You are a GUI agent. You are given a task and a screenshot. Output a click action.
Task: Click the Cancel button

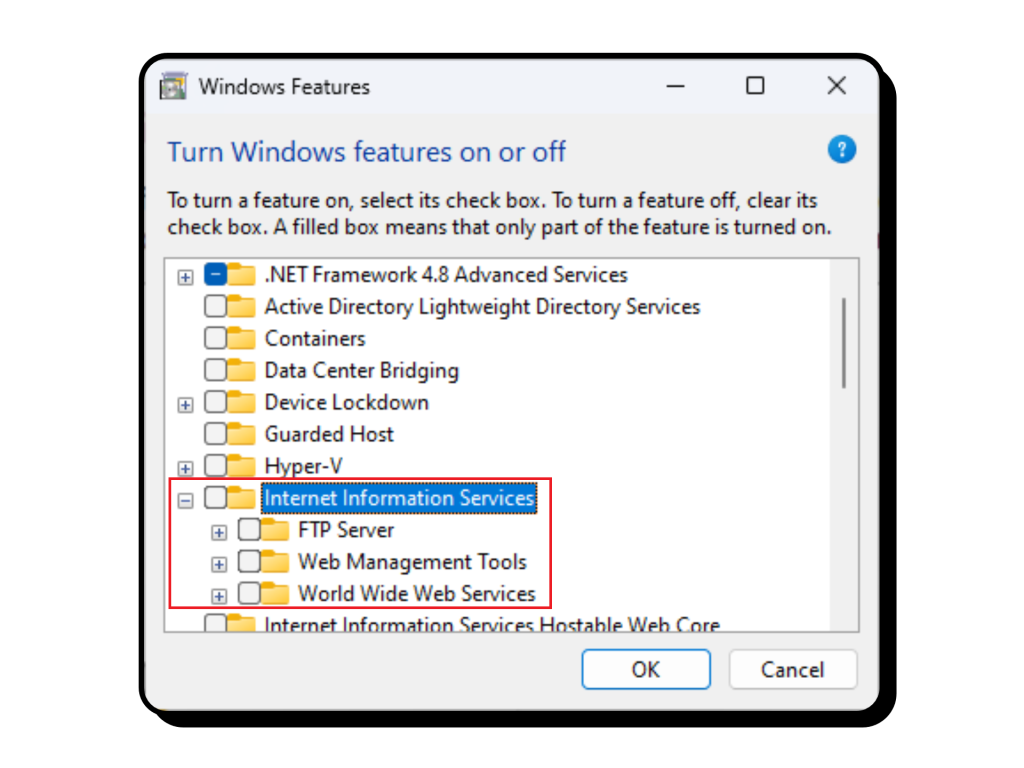(792, 669)
